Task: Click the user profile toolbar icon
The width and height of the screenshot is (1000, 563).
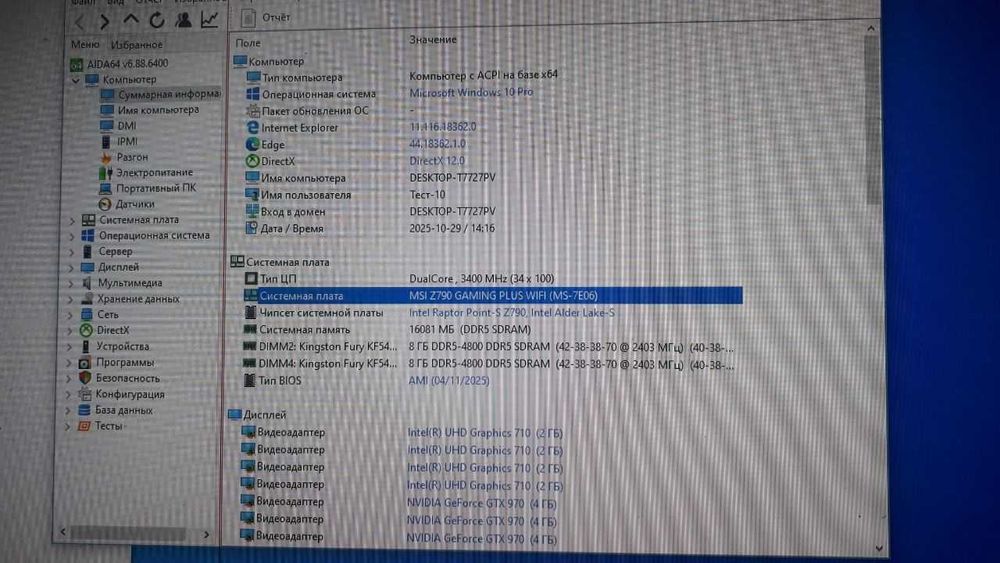Action: pos(184,20)
